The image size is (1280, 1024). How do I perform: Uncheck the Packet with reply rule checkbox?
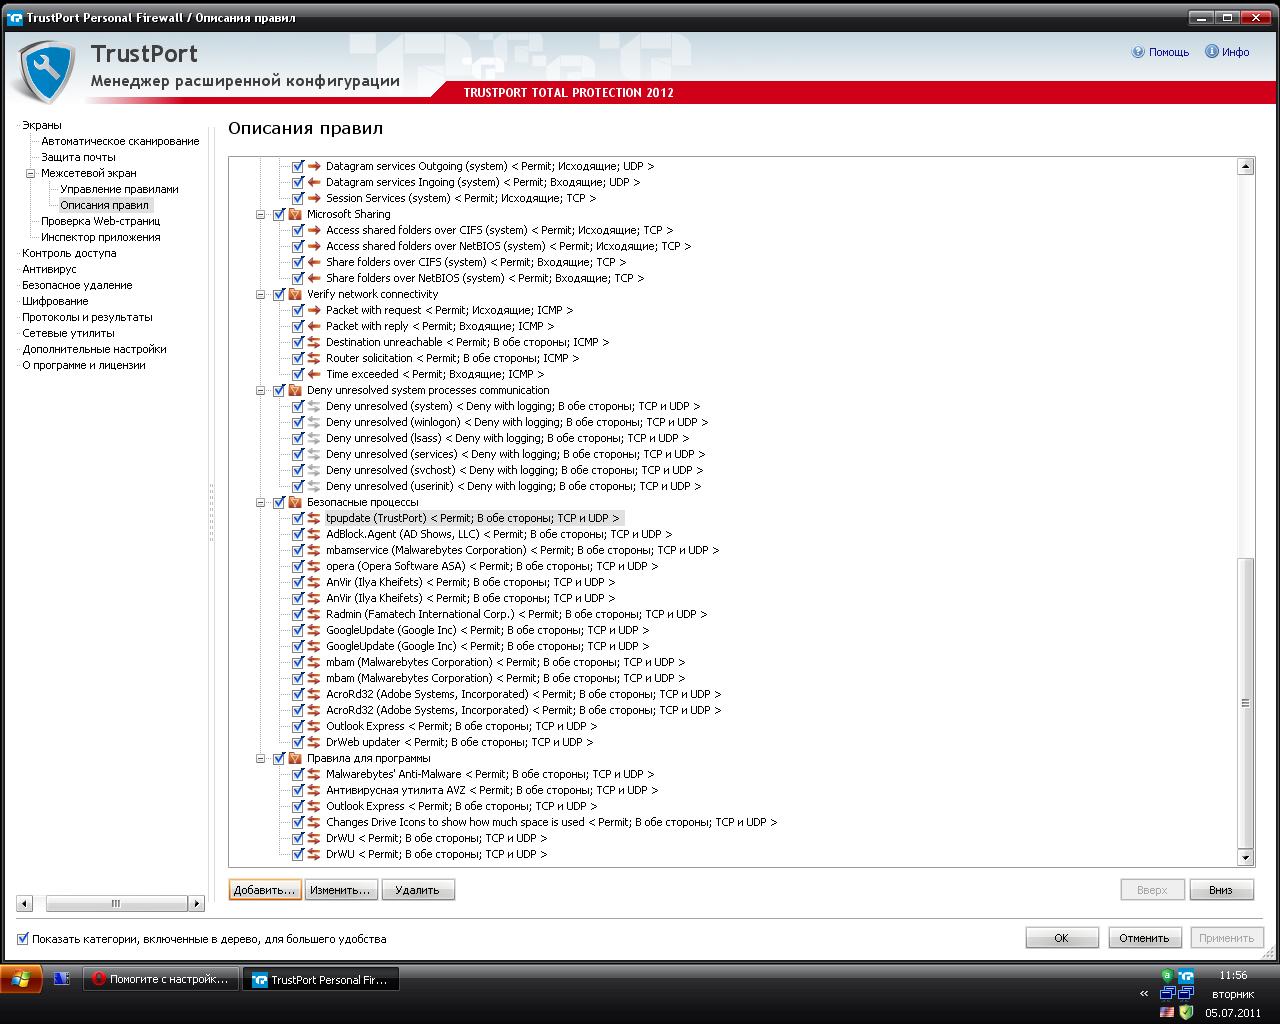(298, 326)
